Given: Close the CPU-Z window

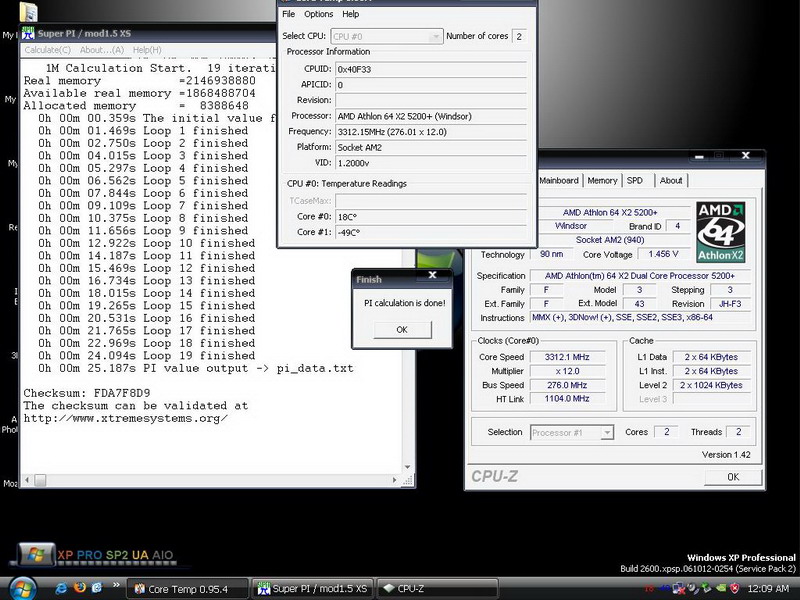Looking at the screenshot, I should click(745, 156).
